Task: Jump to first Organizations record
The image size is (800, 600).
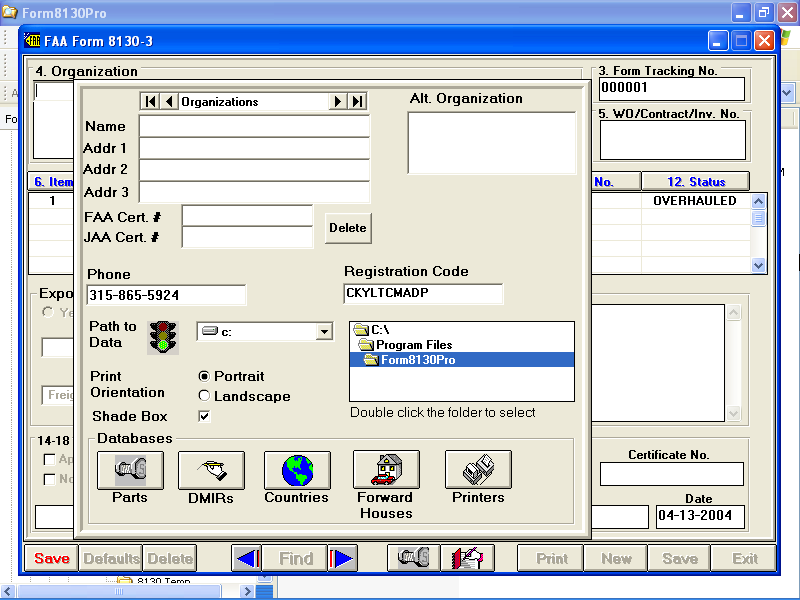Action: [150, 101]
